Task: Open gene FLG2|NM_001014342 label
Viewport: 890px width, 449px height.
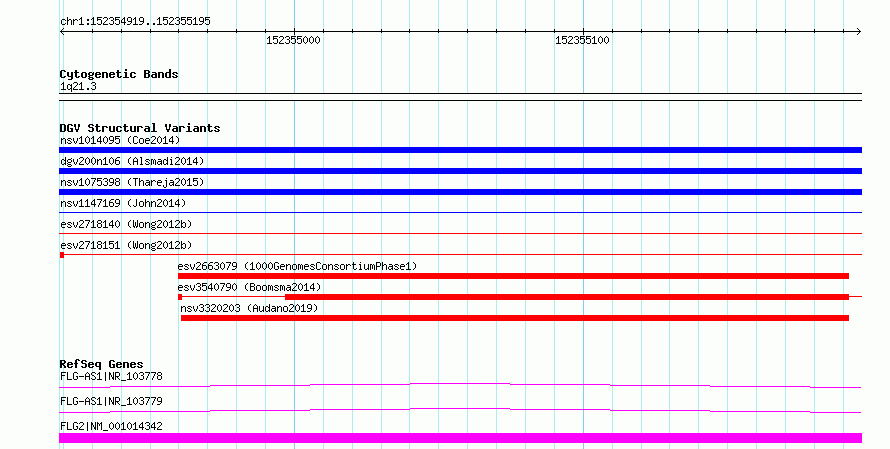Action: tap(111, 426)
